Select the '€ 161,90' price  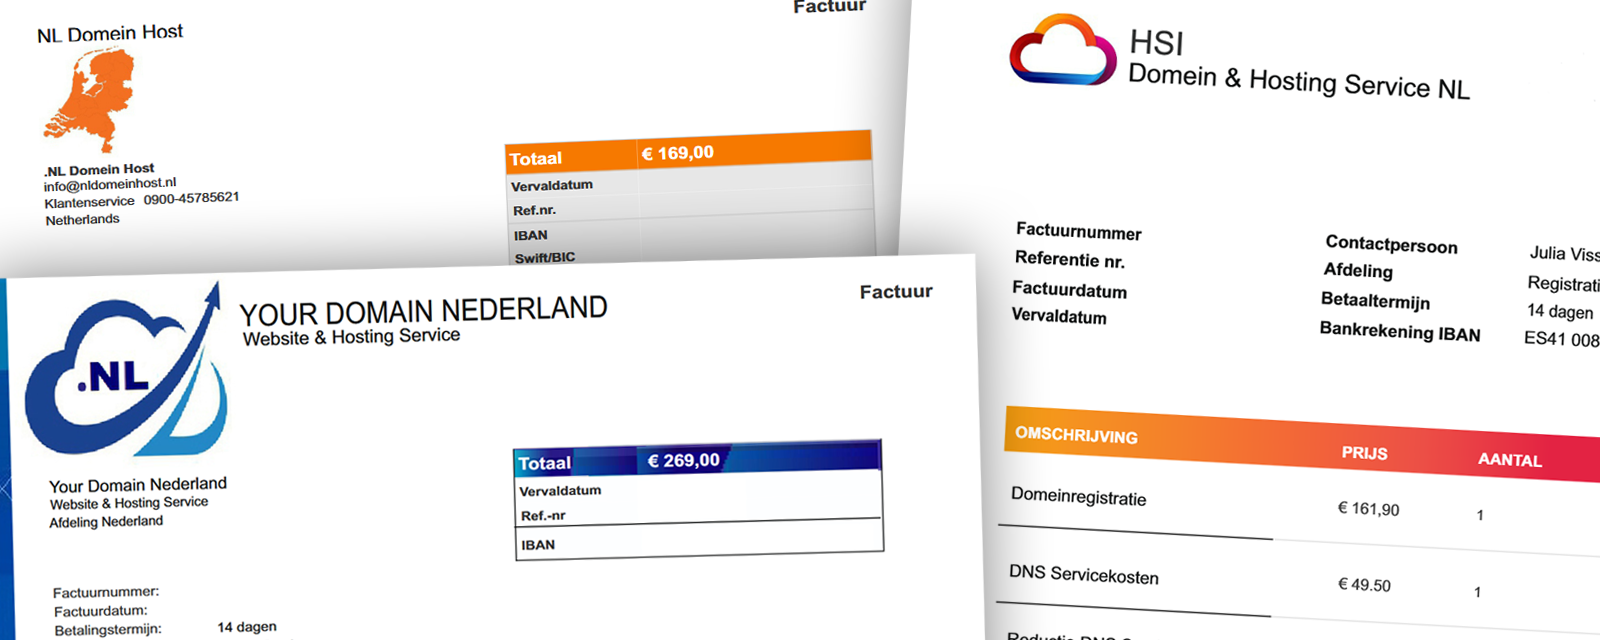point(1368,509)
